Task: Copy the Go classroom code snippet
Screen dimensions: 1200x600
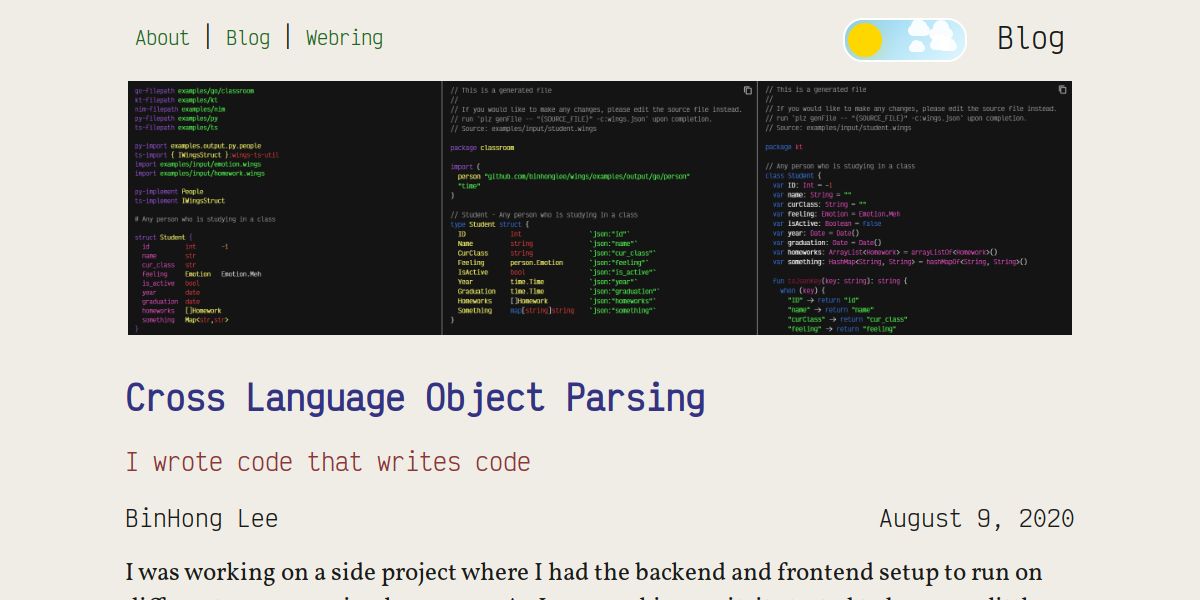Action: (749, 89)
